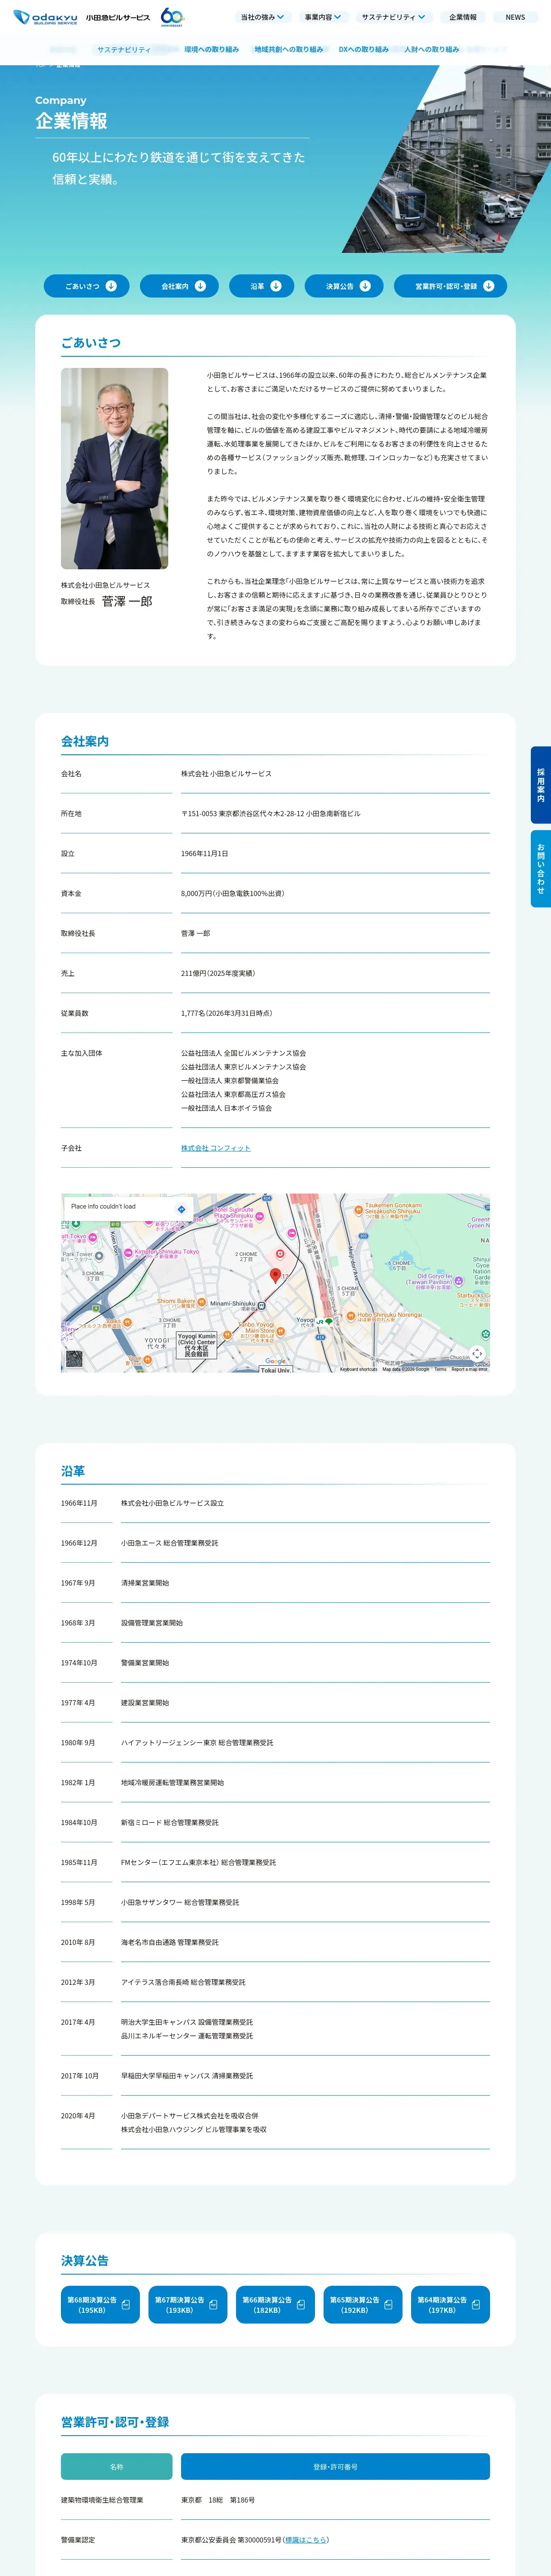551x2576 pixels.
Task: Open 第64期決算公告 PDF (197KB)
Action: (450, 2304)
